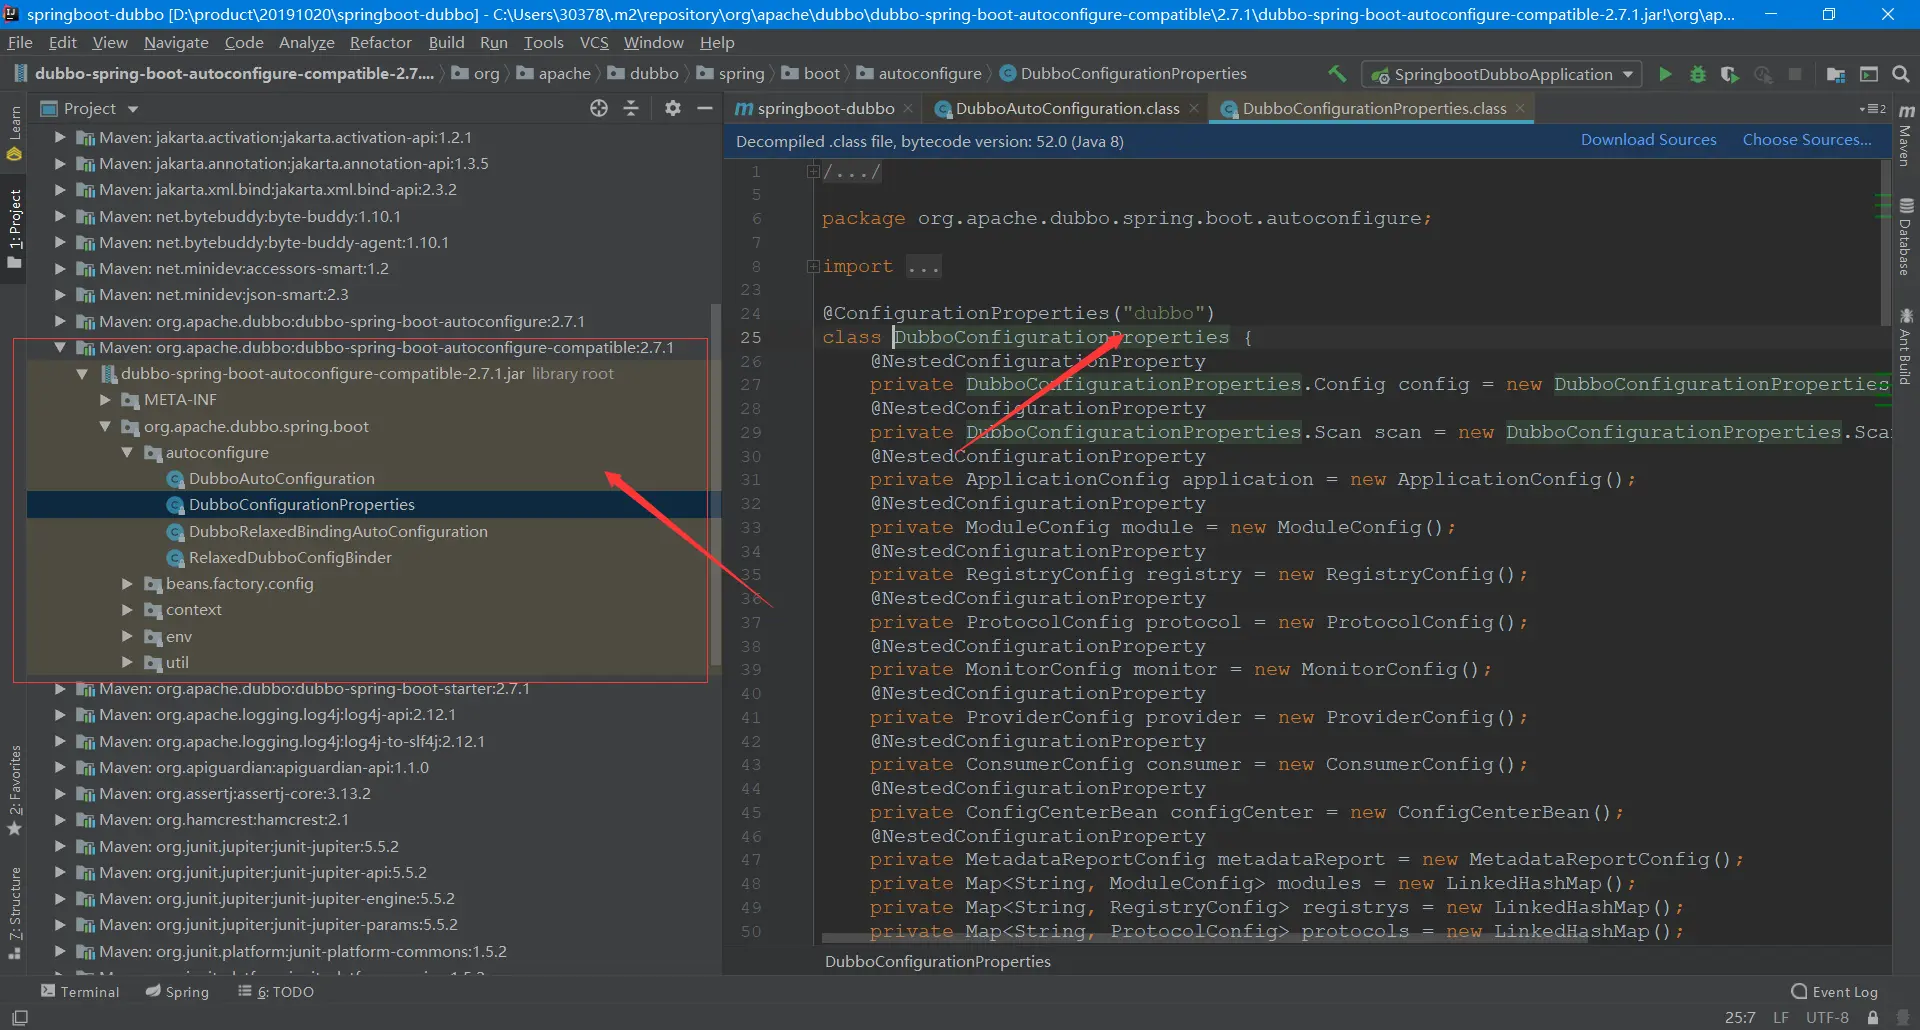Viewport: 1920px width, 1030px height.
Task: Expand the util package
Action: [x=127, y=662]
